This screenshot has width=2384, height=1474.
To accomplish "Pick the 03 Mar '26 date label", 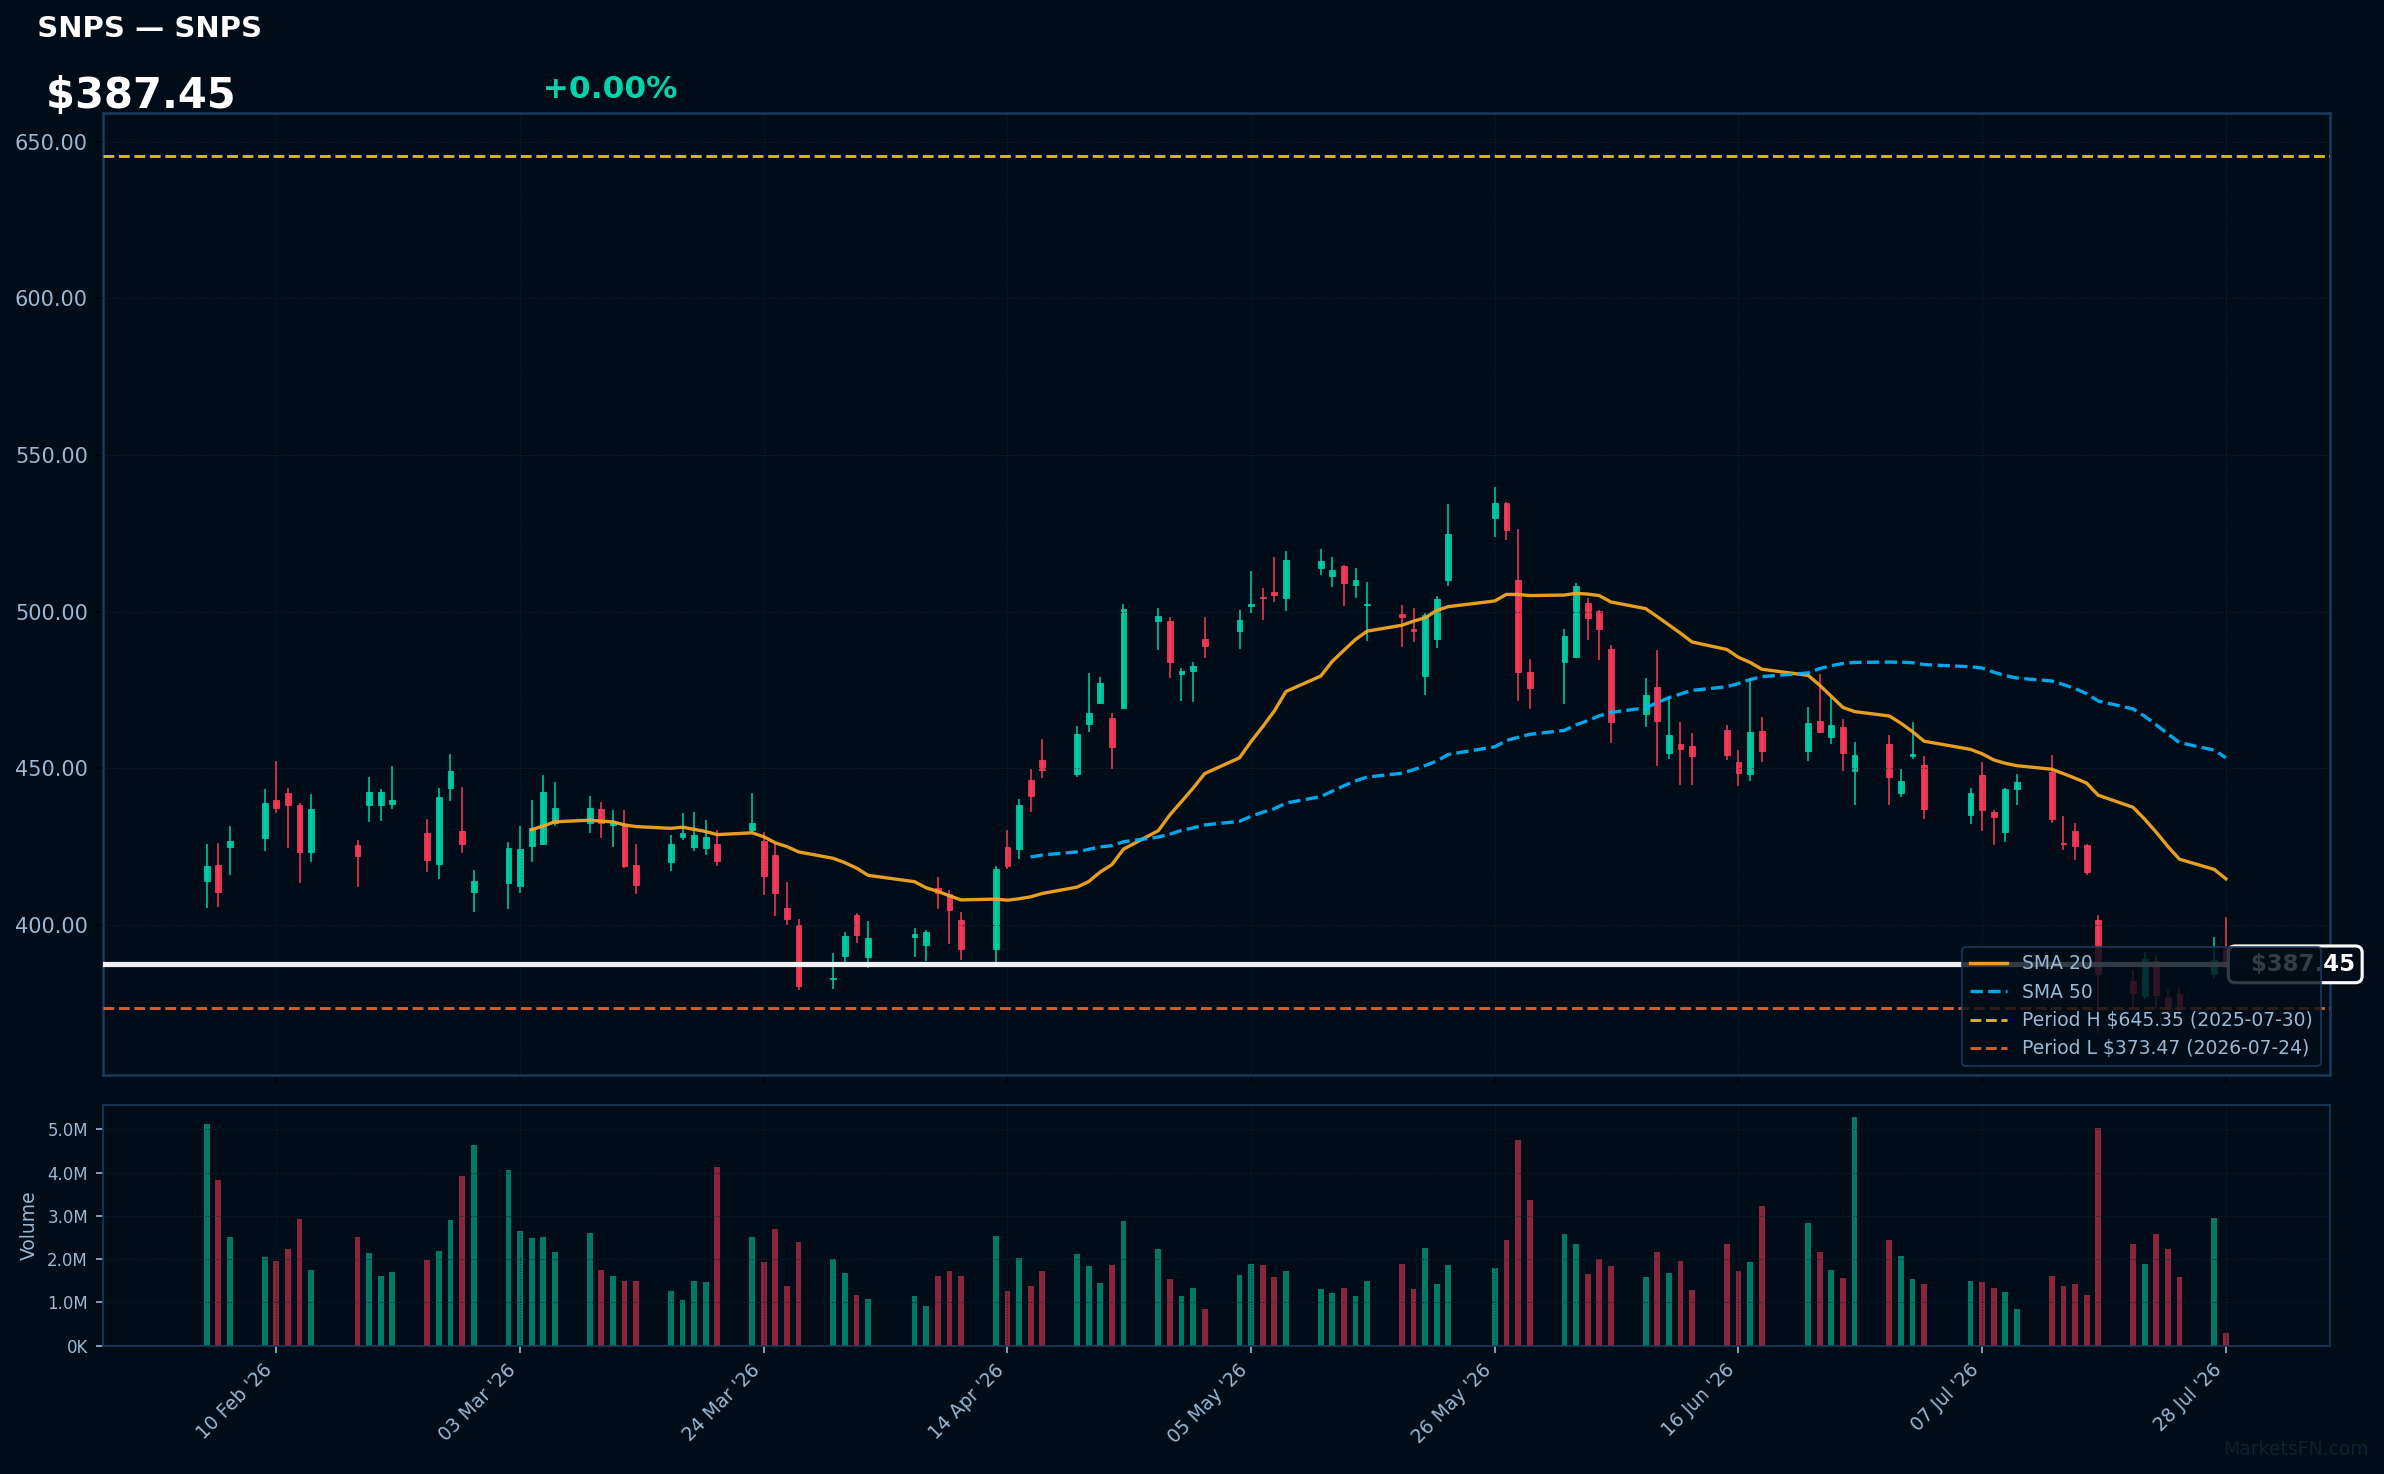I will pyautogui.click(x=476, y=1401).
